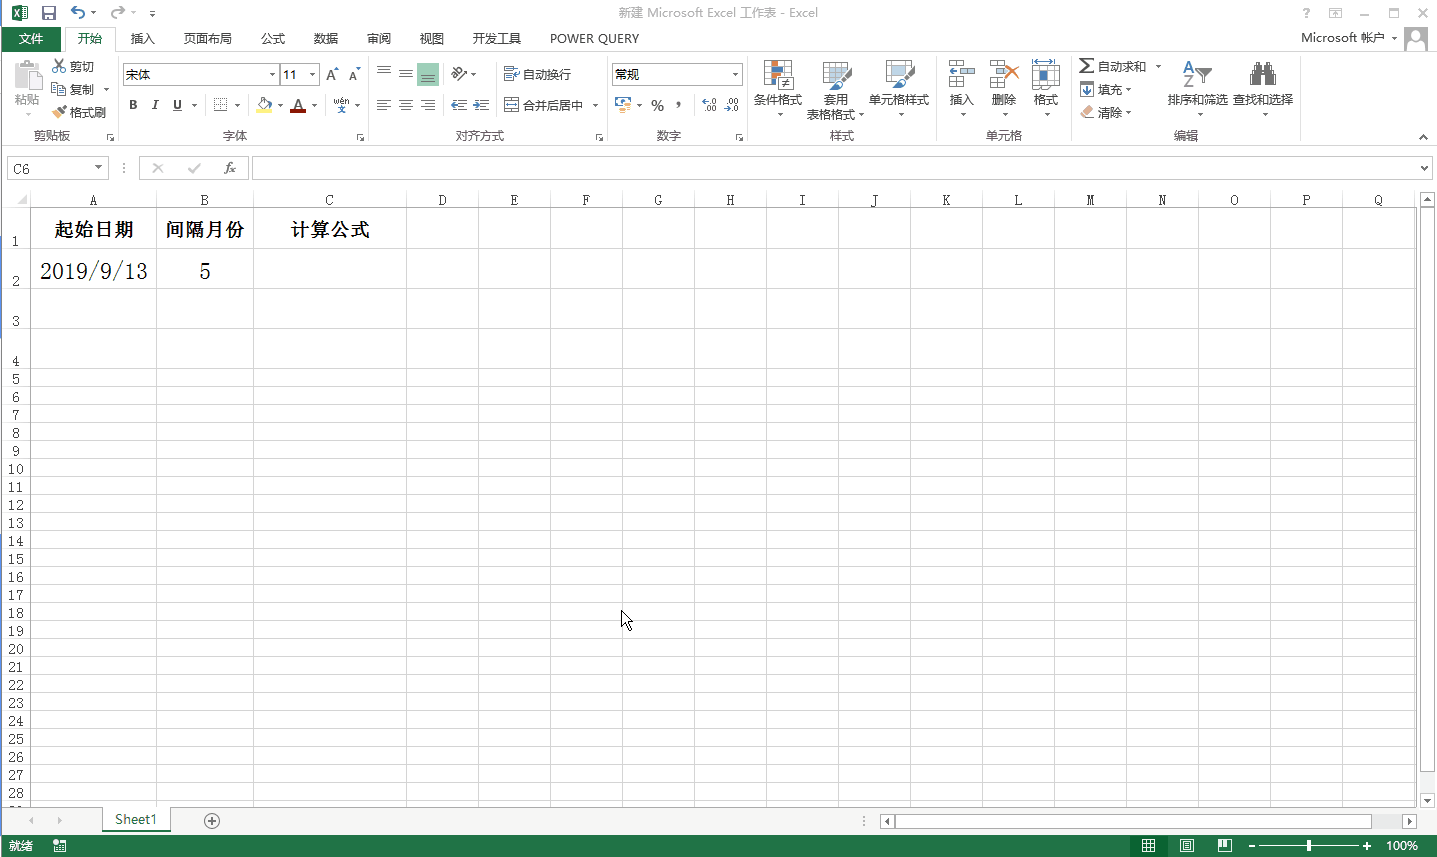Switch to the POWER QUERY tab
1437x857 pixels.
594,39
